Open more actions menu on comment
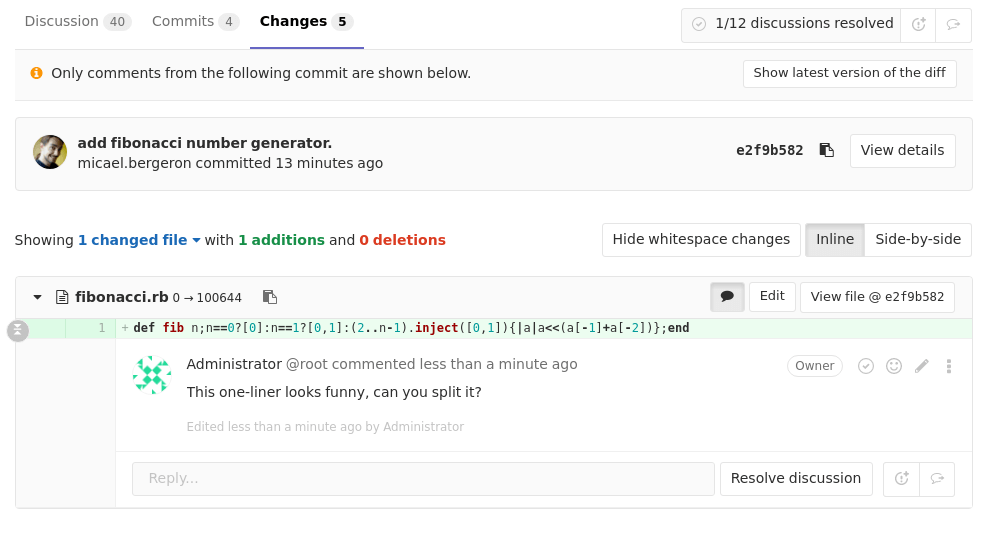The height and width of the screenshot is (538, 982). tap(948, 366)
